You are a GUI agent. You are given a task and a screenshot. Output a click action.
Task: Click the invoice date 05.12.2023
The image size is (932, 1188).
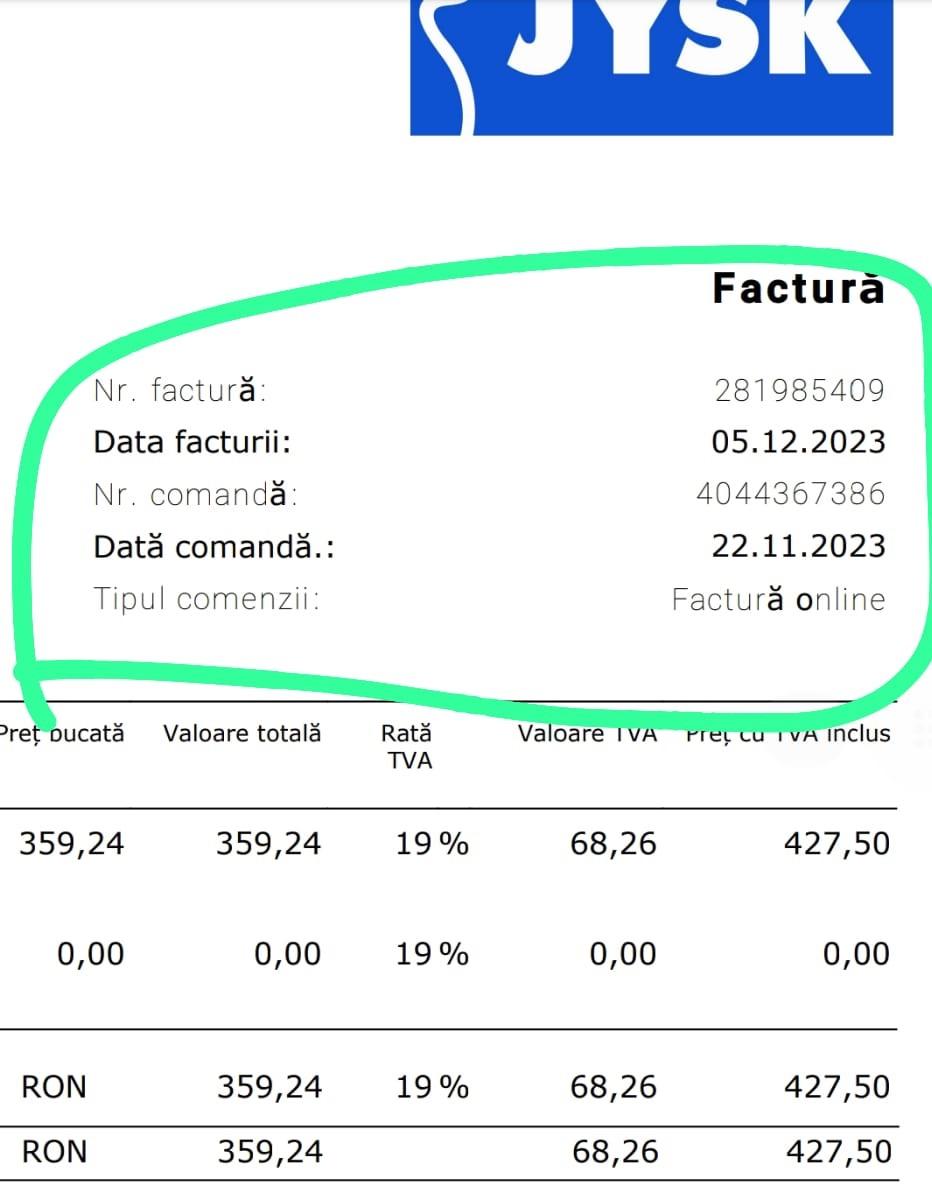pyautogui.click(x=798, y=442)
